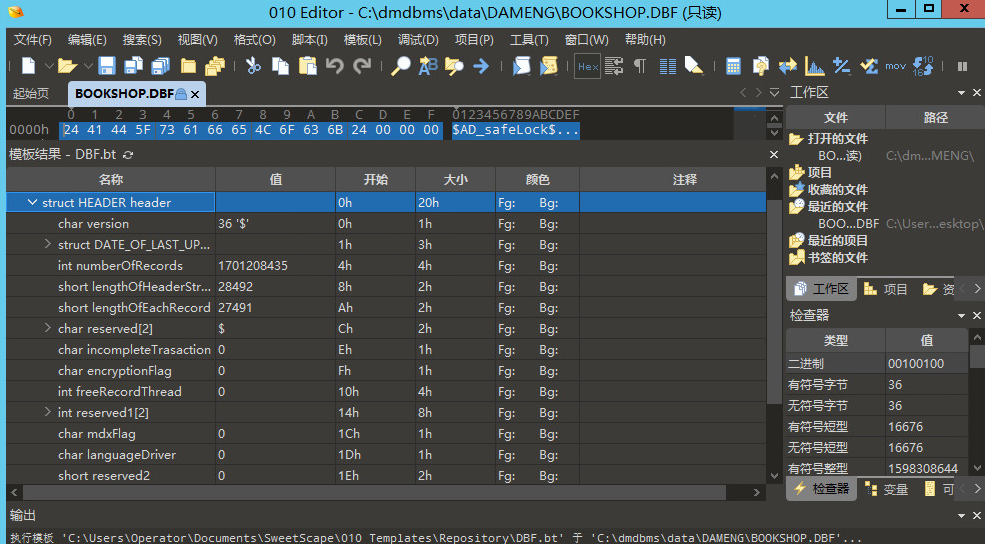This screenshot has width=985, height=544.
Task: Open the recent files dropdown beside Open
Action: click(x=87, y=65)
